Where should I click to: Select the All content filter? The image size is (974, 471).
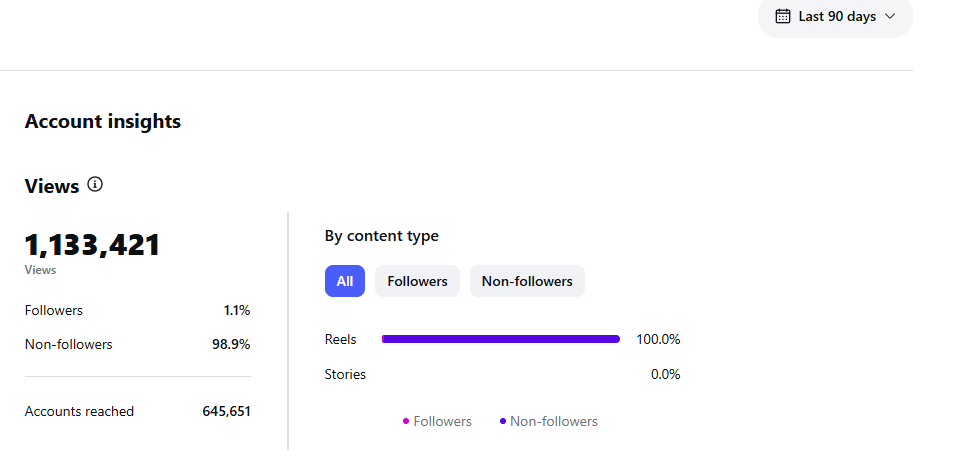[x=345, y=281]
